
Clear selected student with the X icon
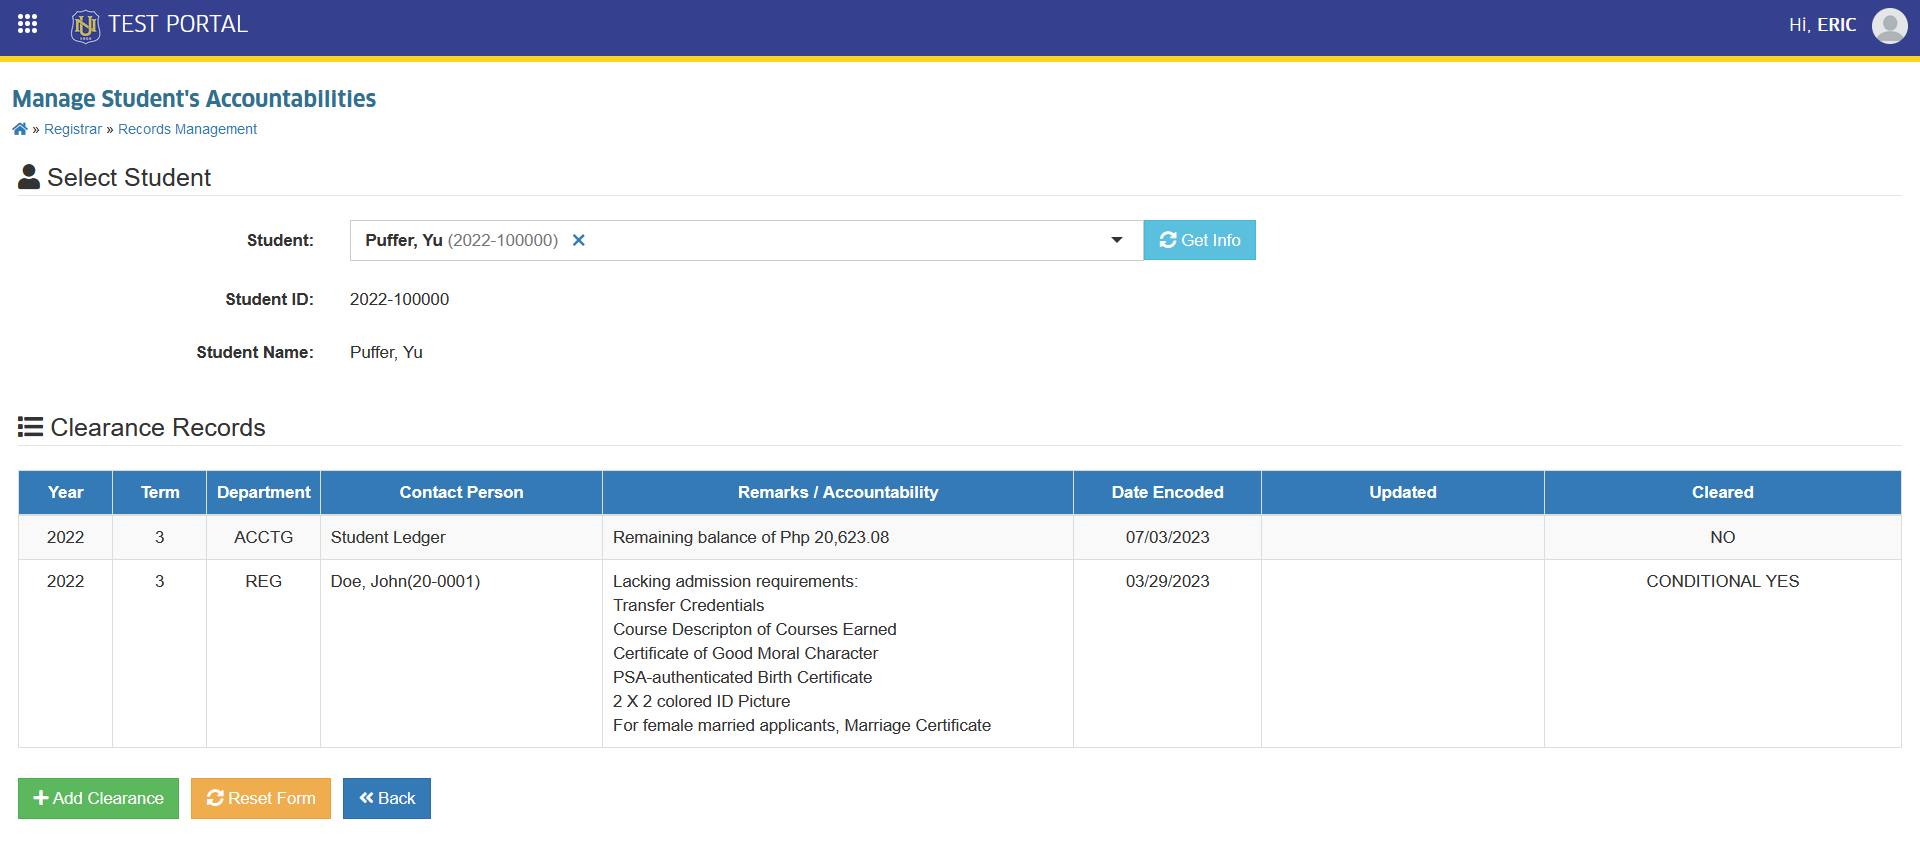tap(578, 240)
